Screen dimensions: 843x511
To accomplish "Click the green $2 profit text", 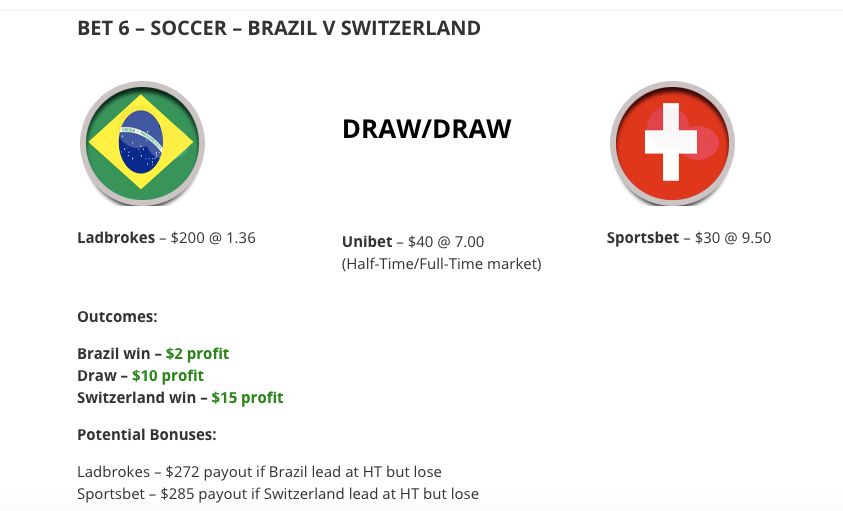I will [x=197, y=353].
